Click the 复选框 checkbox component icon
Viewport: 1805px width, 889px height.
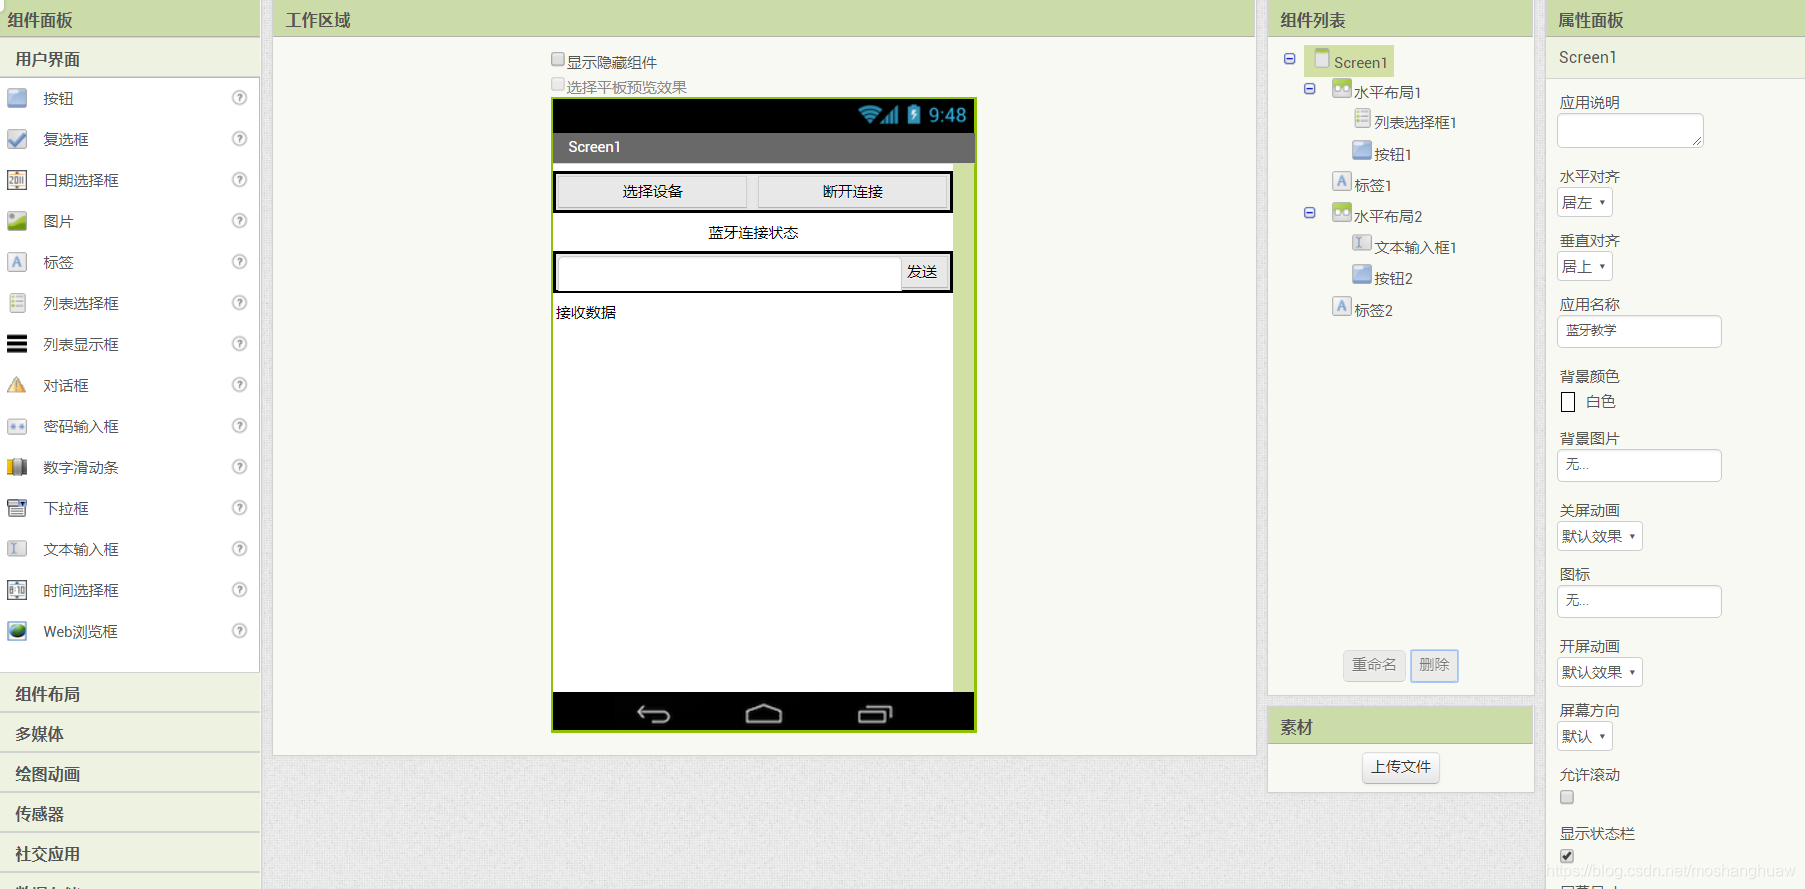[17, 139]
